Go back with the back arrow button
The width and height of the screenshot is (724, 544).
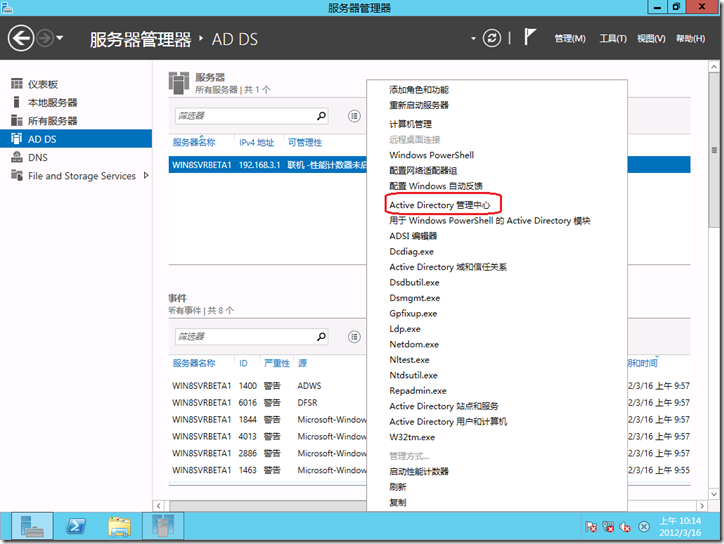click(x=21, y=38)
